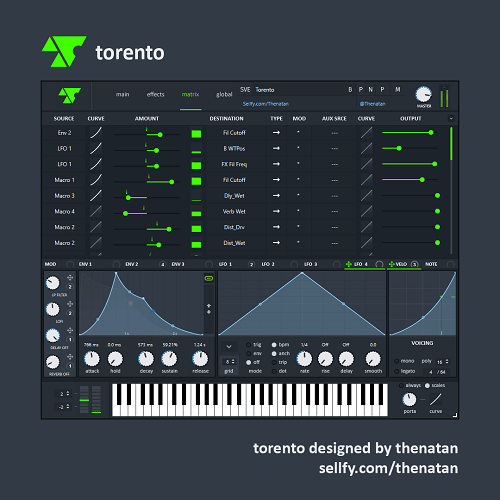Adjust the Env 2 output slider
The image size is (500, 500).
coord(410,133)
